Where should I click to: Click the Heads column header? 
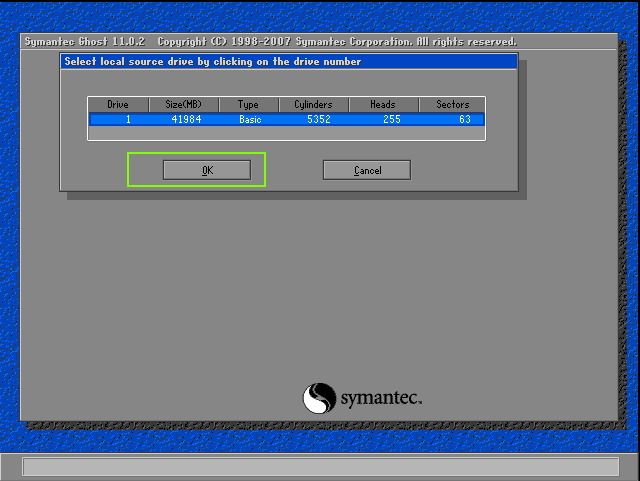tap(383, 105)
